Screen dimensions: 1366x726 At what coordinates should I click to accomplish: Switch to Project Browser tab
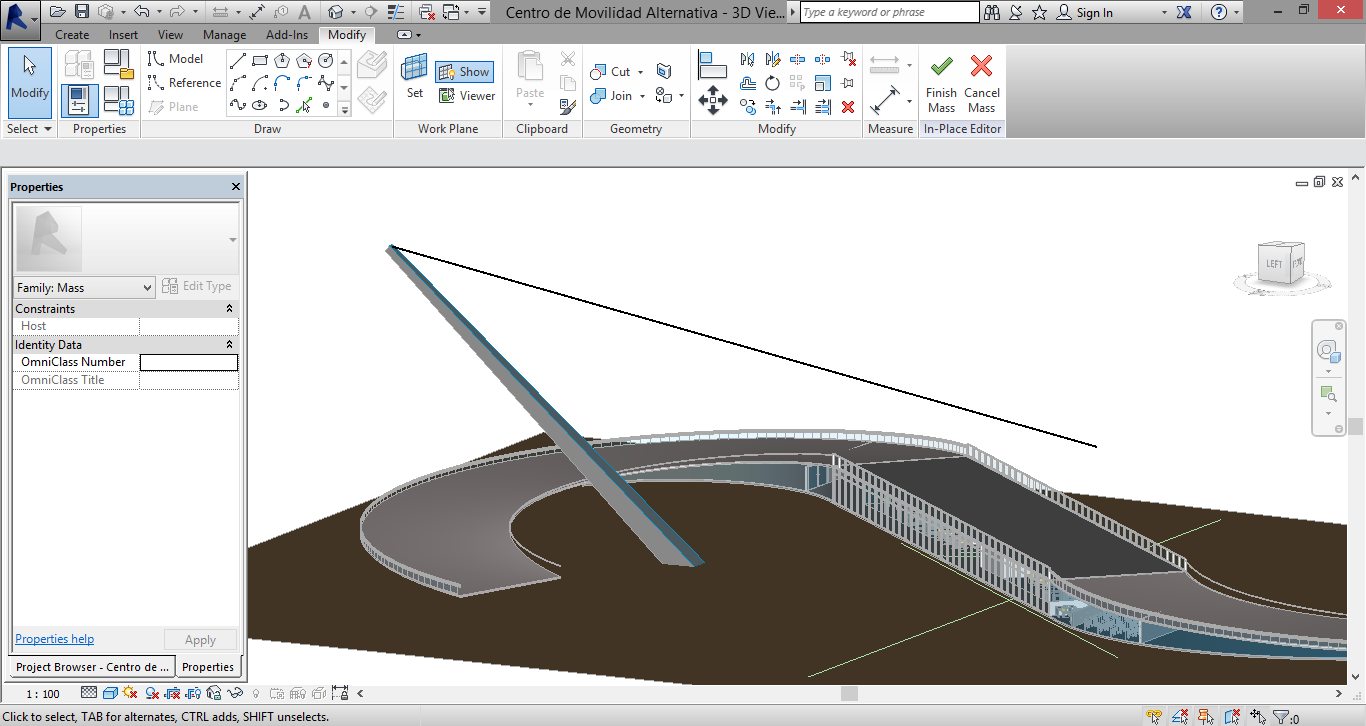[x=92, y=667]
